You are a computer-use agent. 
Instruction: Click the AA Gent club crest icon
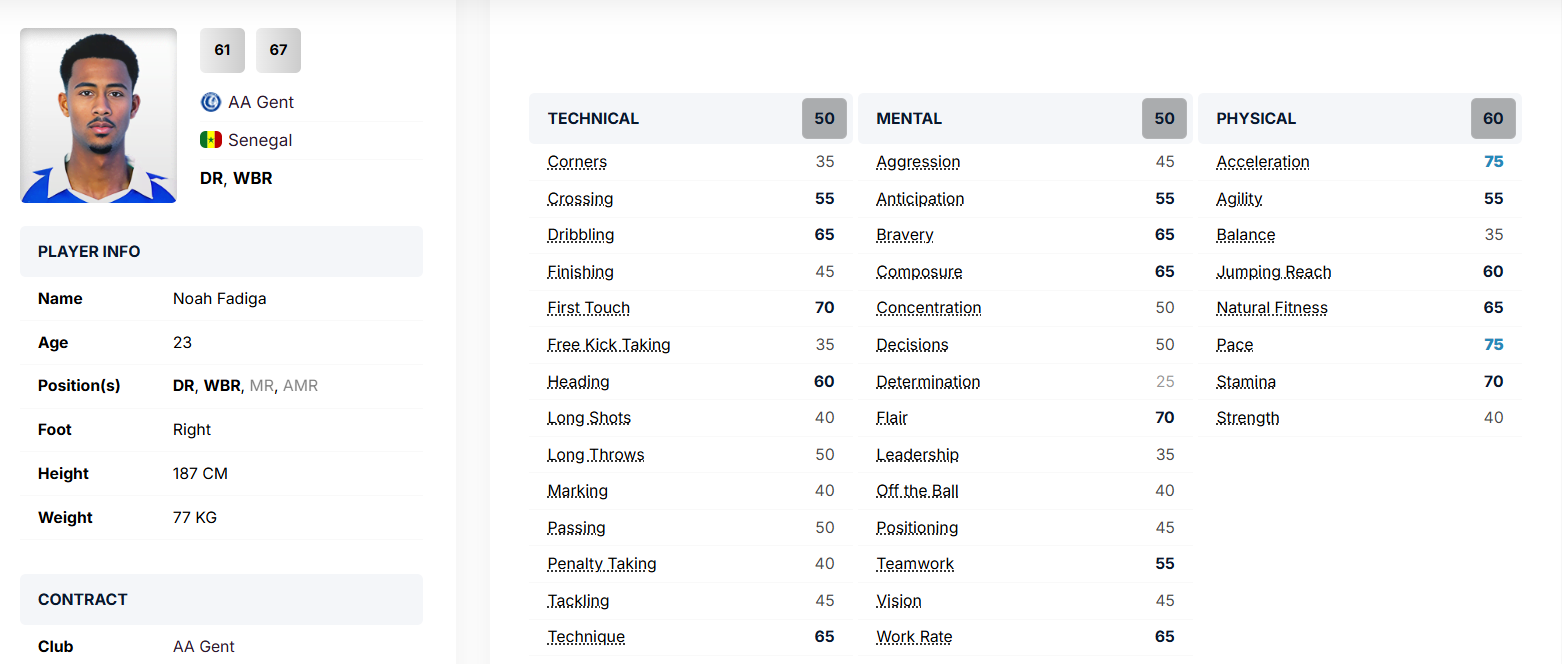click(x=211, y=102)
